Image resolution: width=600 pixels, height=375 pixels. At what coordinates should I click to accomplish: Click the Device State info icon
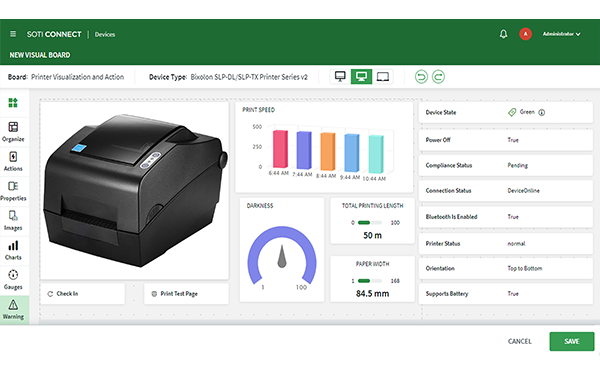click(x=541, y=112)
